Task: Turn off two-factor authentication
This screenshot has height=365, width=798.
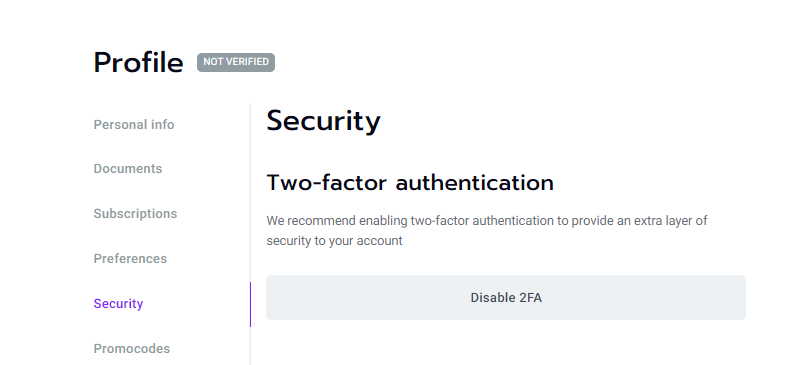Action: [x=506, y=298]
